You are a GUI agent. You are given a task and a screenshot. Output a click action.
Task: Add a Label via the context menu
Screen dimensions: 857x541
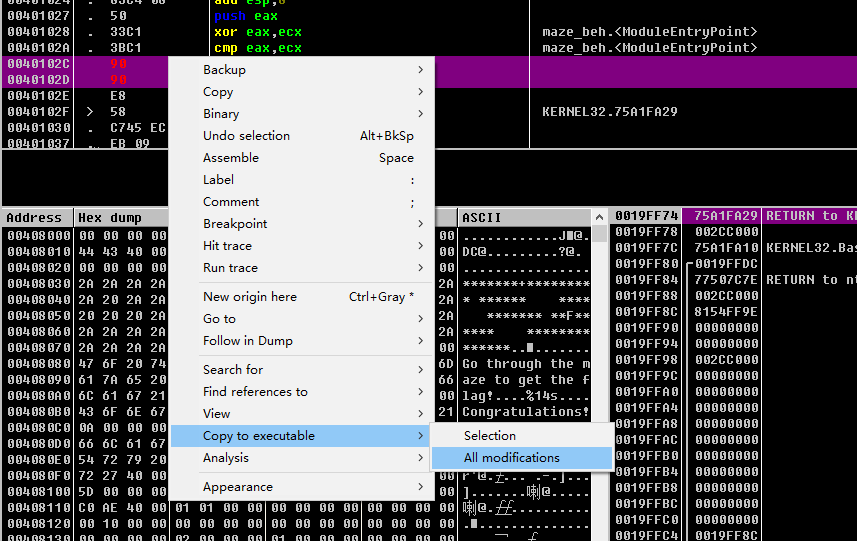pos(218,180)
